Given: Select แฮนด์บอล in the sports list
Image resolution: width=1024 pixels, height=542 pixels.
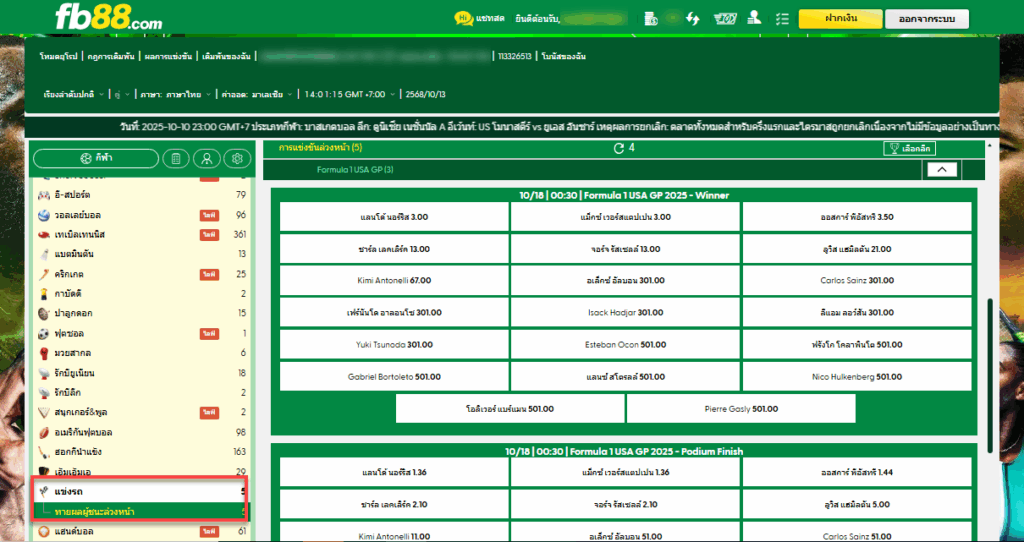Looking at the screenshot, I should coord(142,532).
